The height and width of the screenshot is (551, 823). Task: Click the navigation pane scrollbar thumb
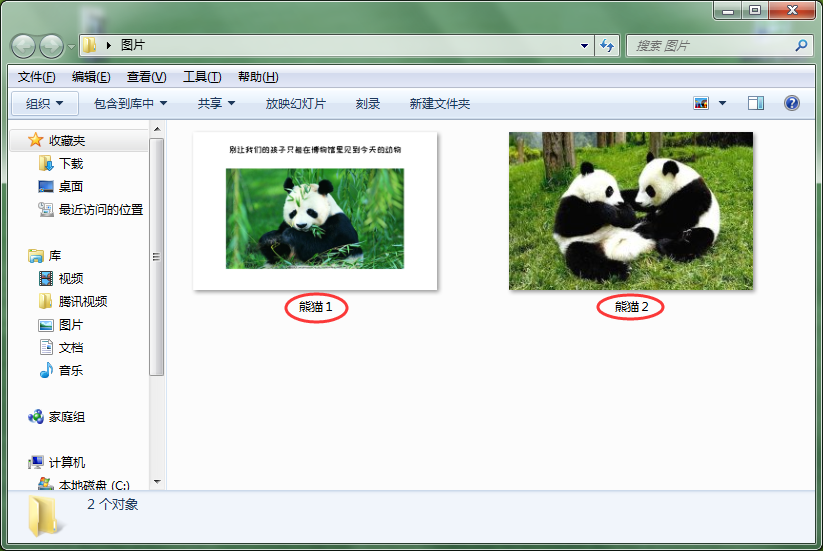[x=156, y=257]
